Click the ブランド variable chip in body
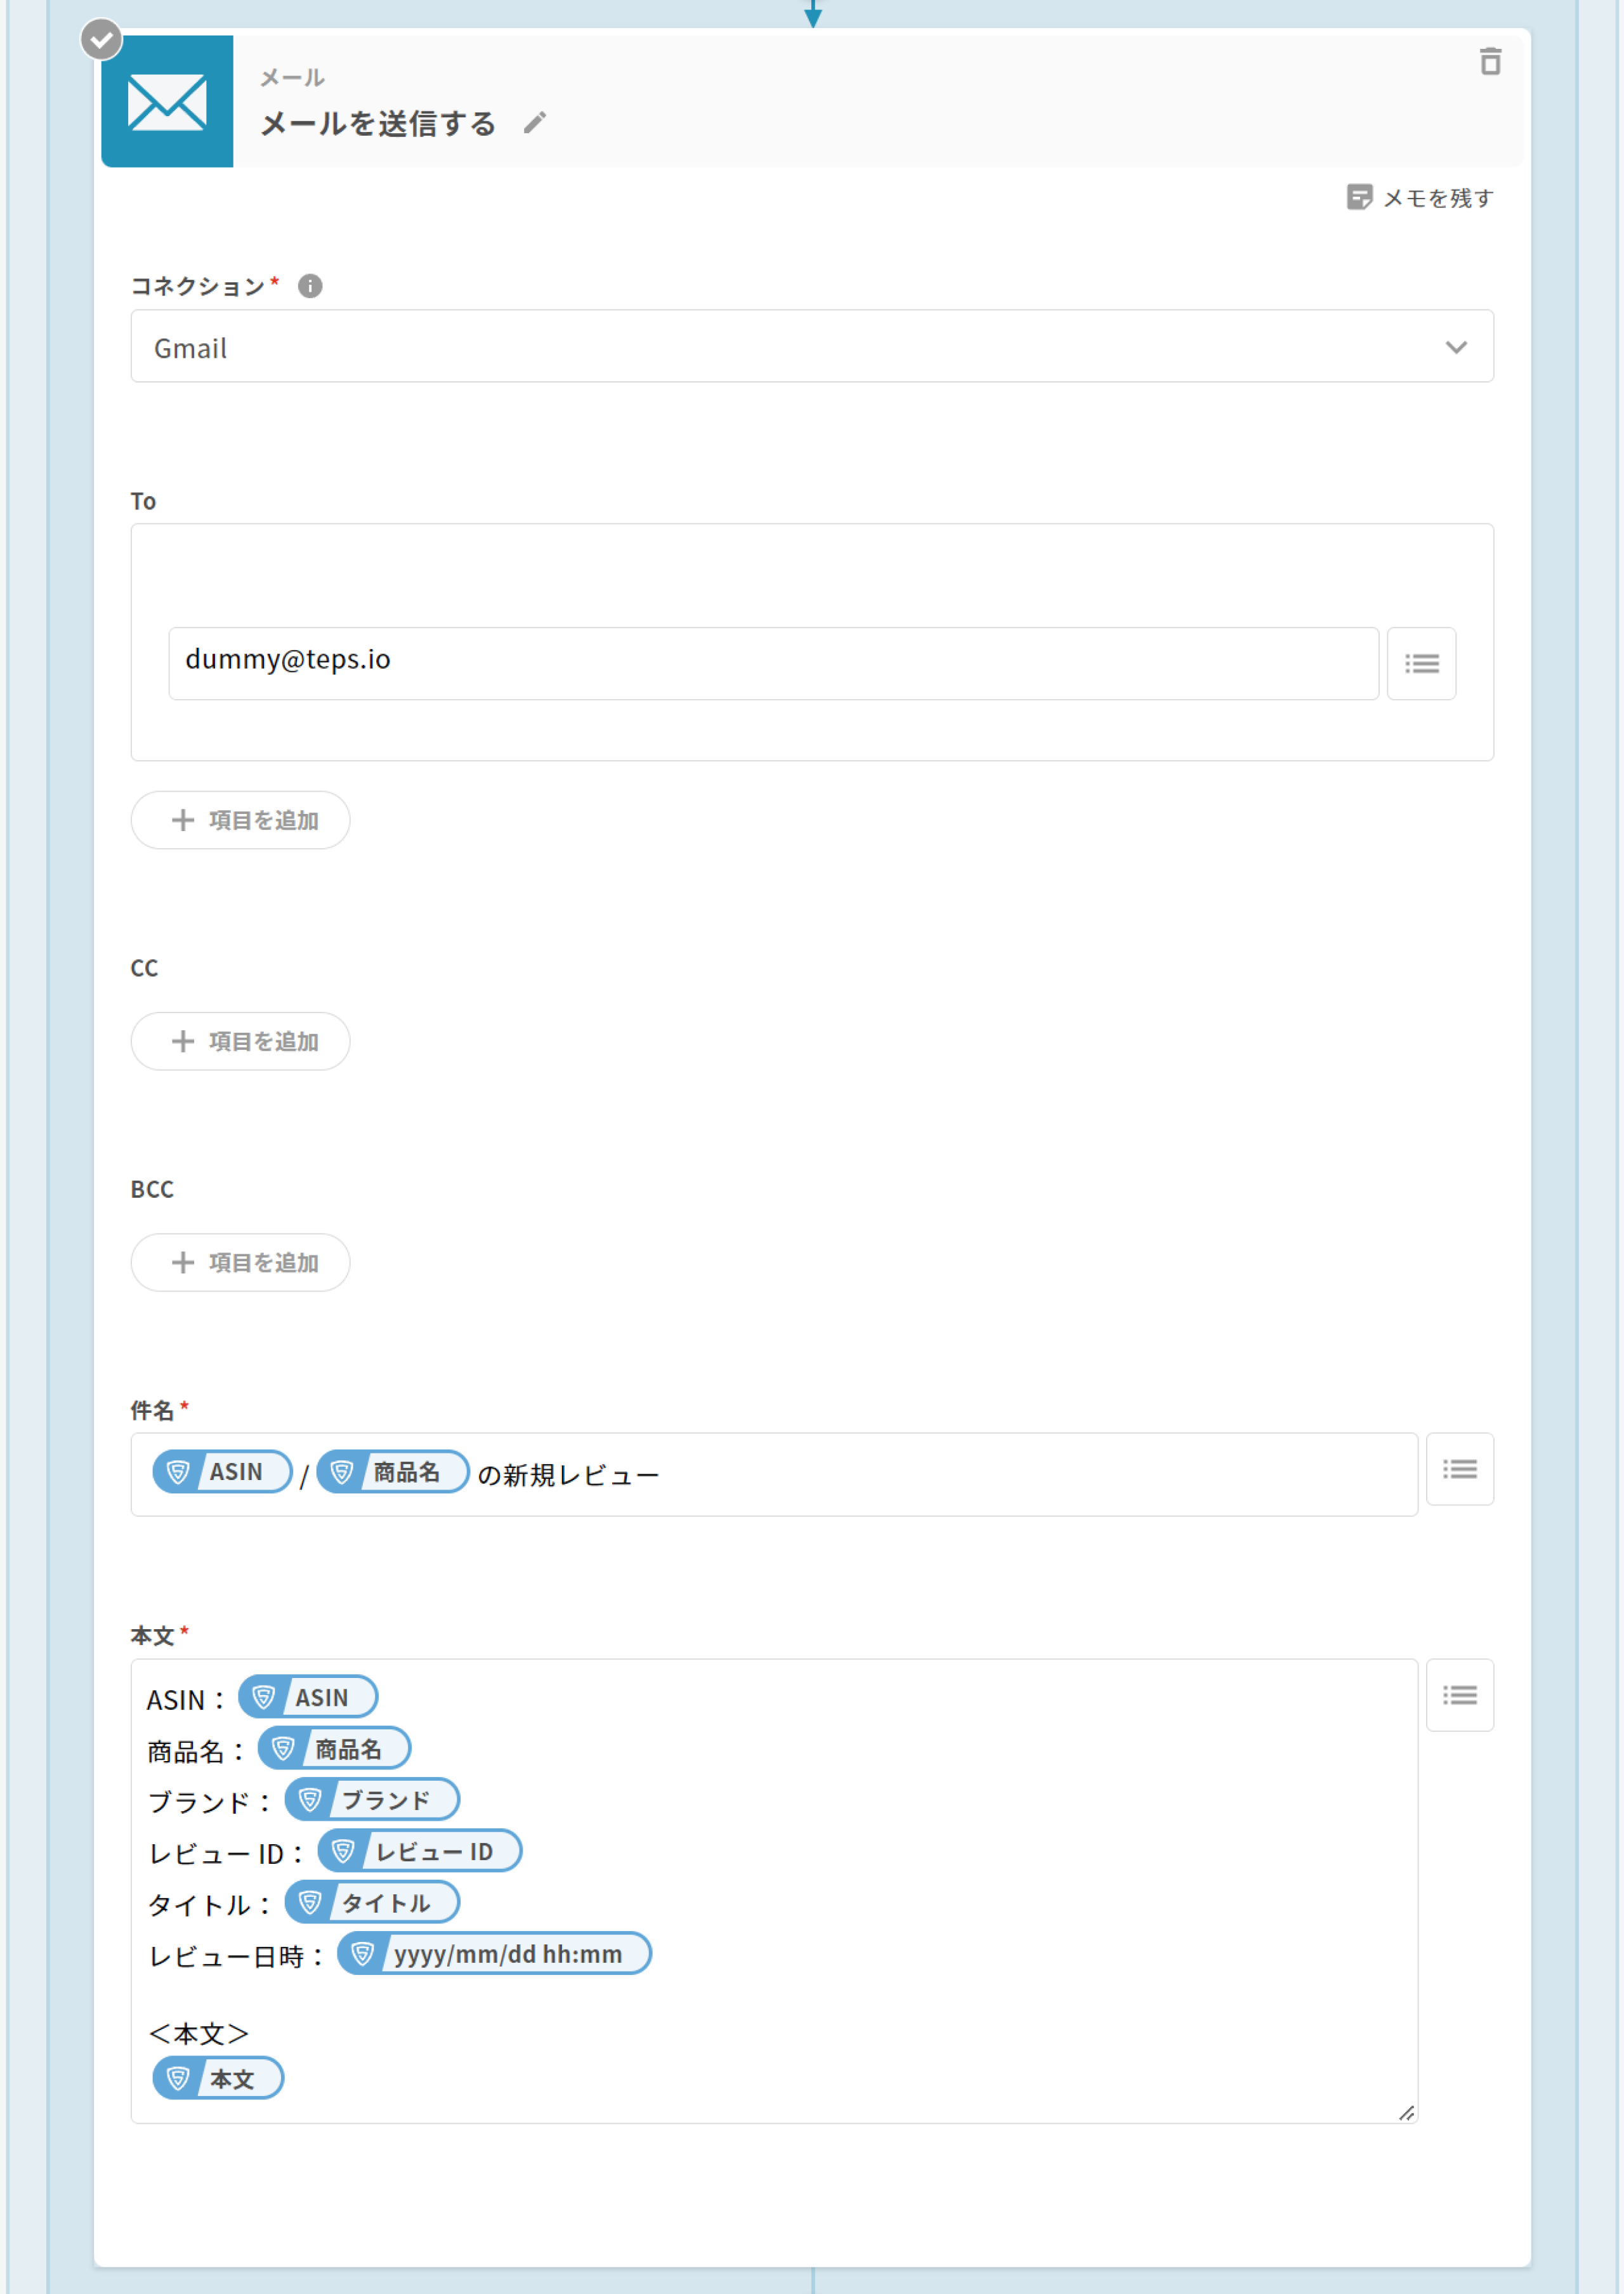Screen dimensions: 1624x2294 372,1800
